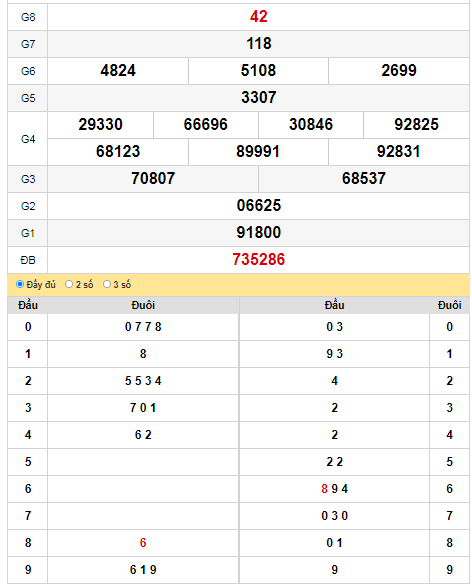
Task: Click the special prize number 735286
Action: click(258, 260)
